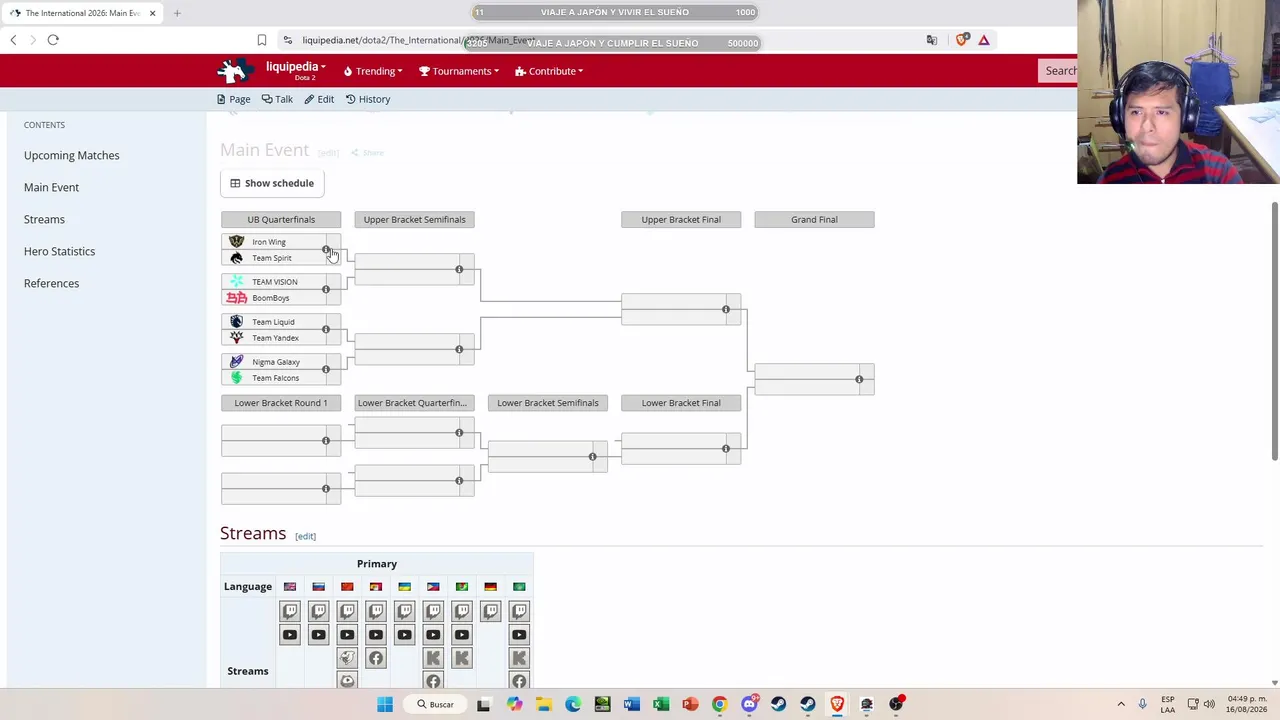Click the Buscar taskbar search box

[436, 704]
